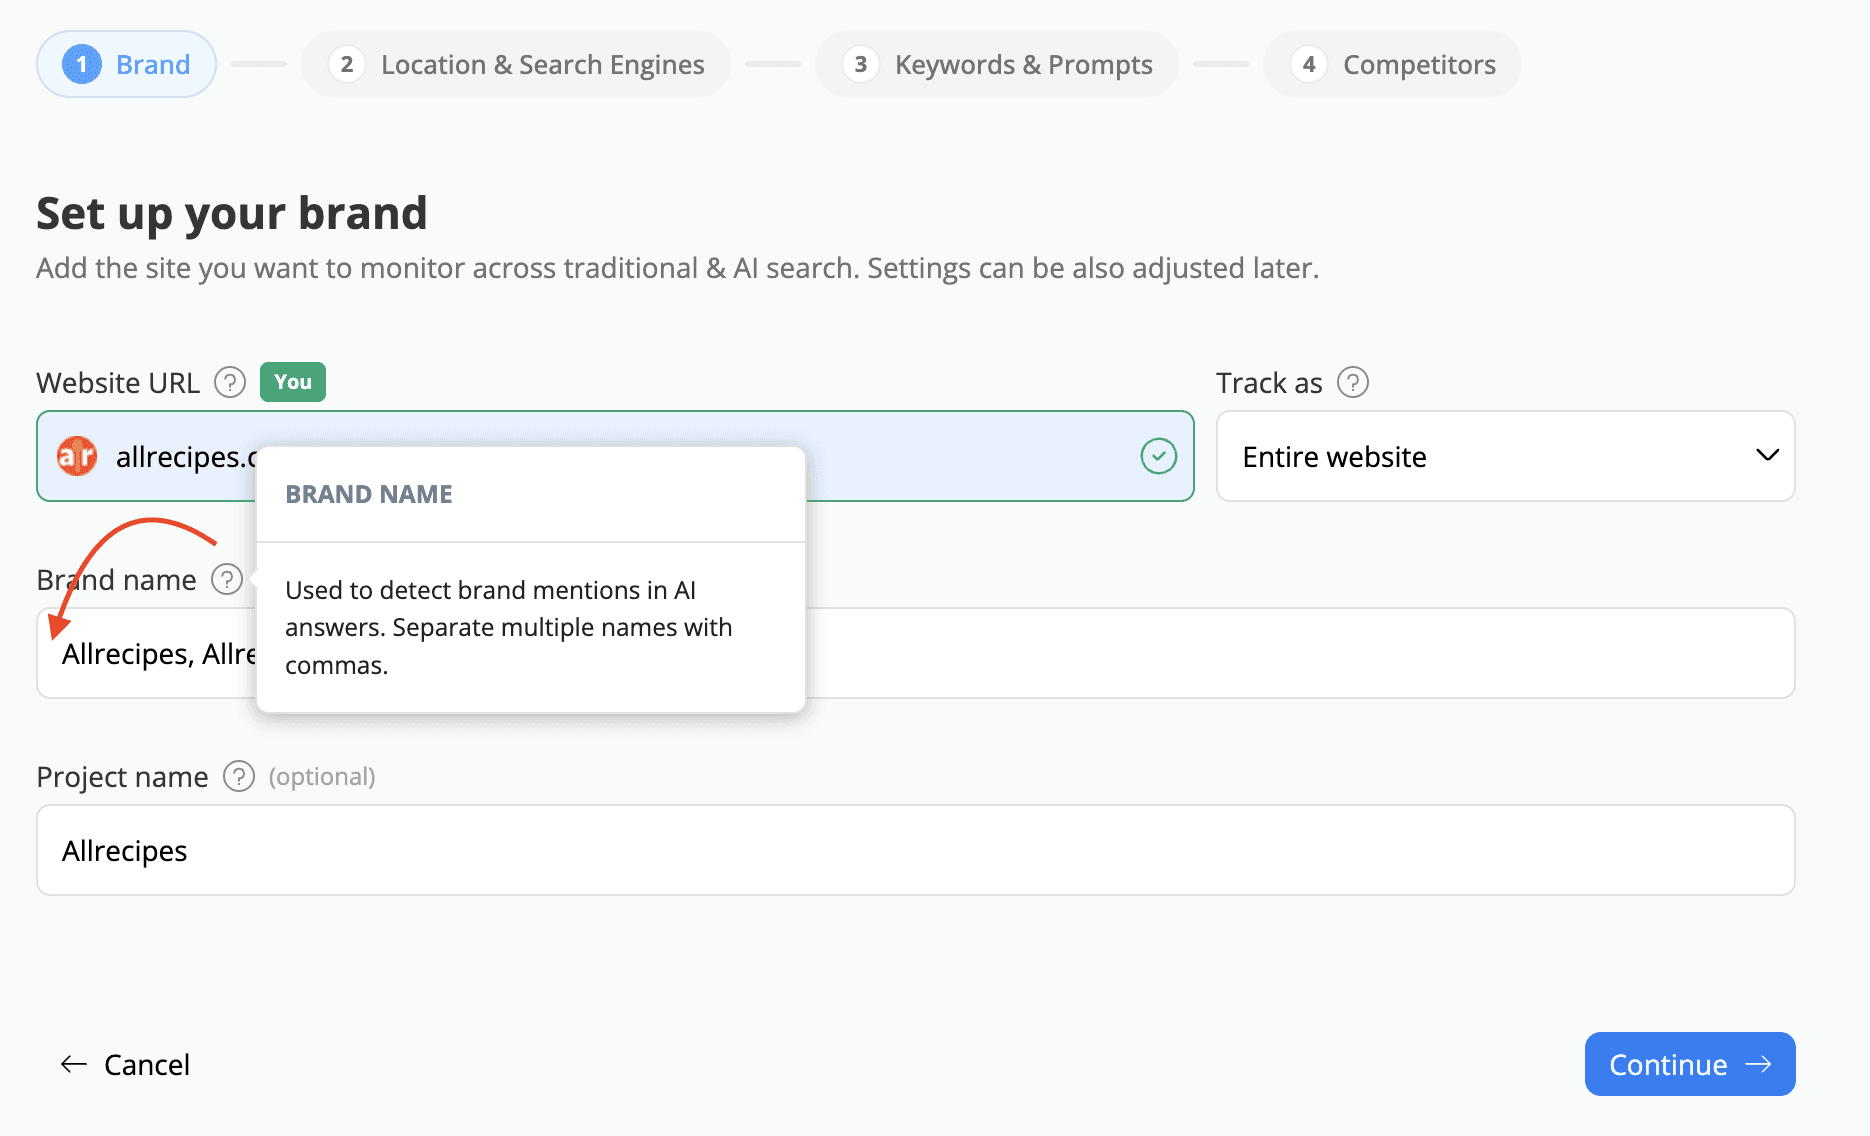The height and width of the screenshot is (1136, 1870).
Task: Click the 'Set up your brand' heading
Action: pyautogui.click(x=232, y=214)
